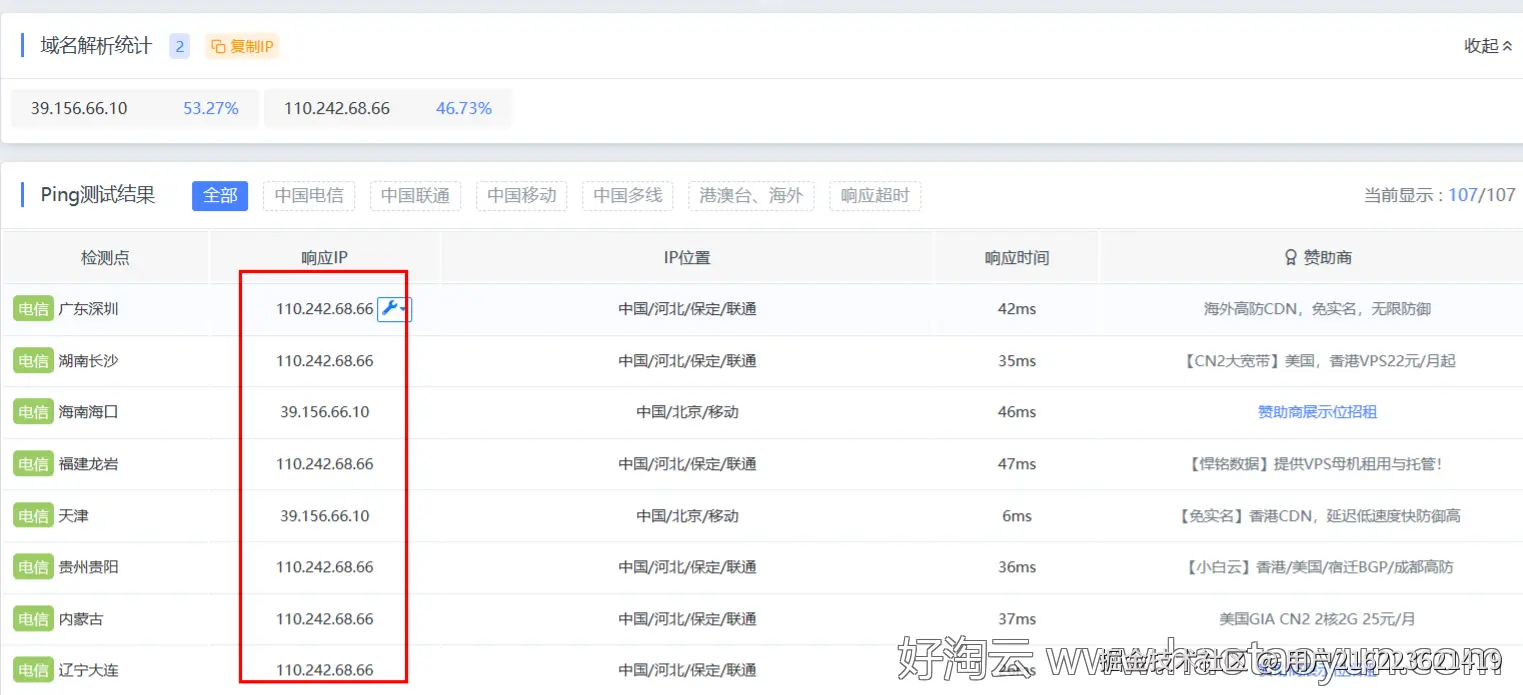Click the 响应时间 column header

tap(1017, 257)
